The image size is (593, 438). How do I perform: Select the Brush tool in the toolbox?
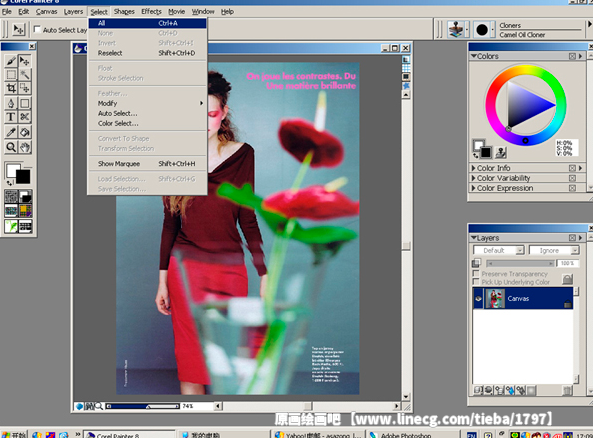(x=11, y=61)
